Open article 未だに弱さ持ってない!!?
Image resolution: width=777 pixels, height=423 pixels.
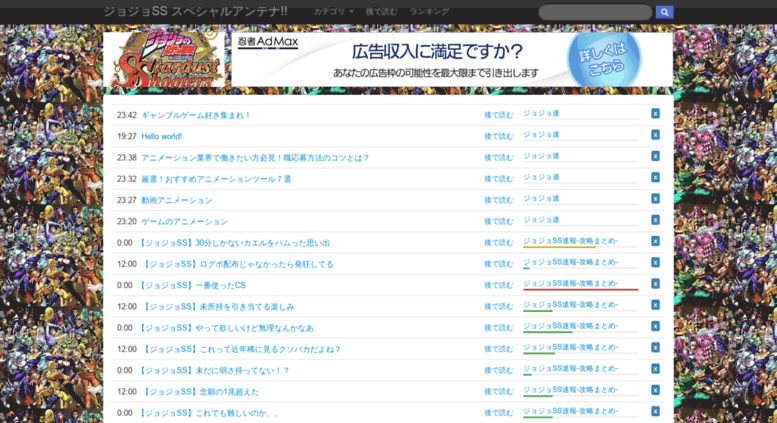[214, 371]
